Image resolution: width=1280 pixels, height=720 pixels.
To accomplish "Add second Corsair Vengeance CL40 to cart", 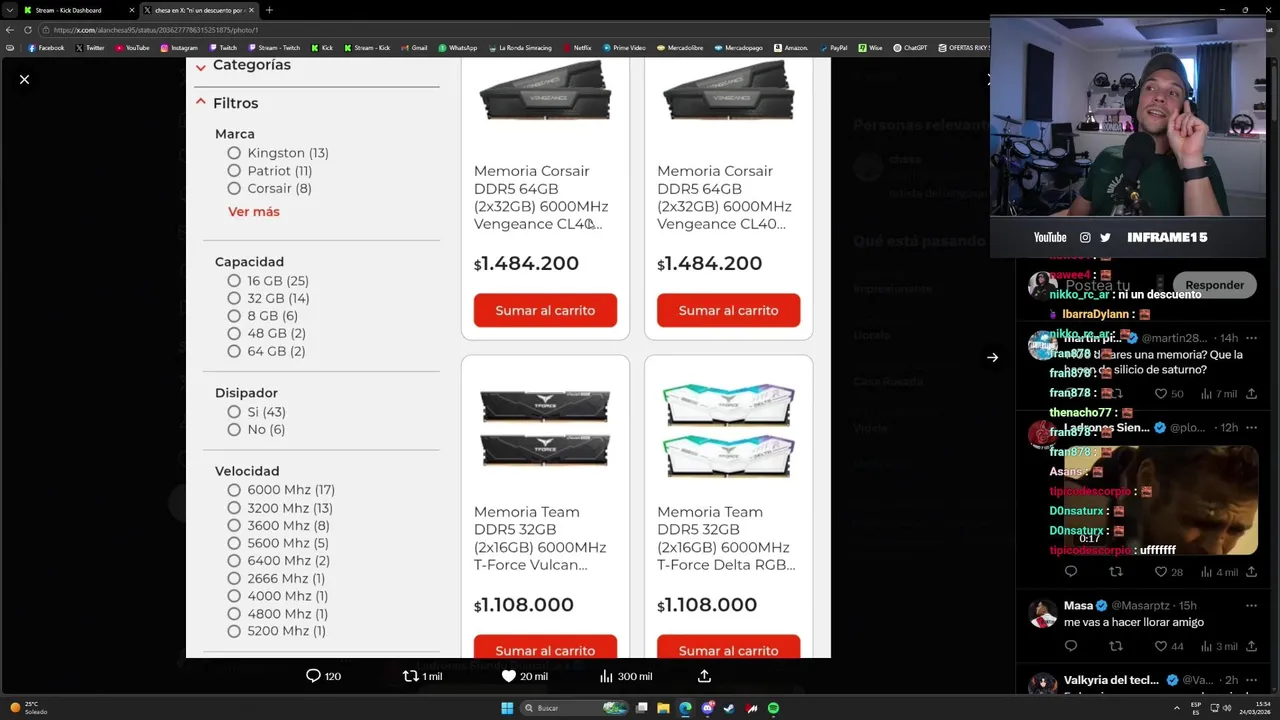I will coord(728,310).
